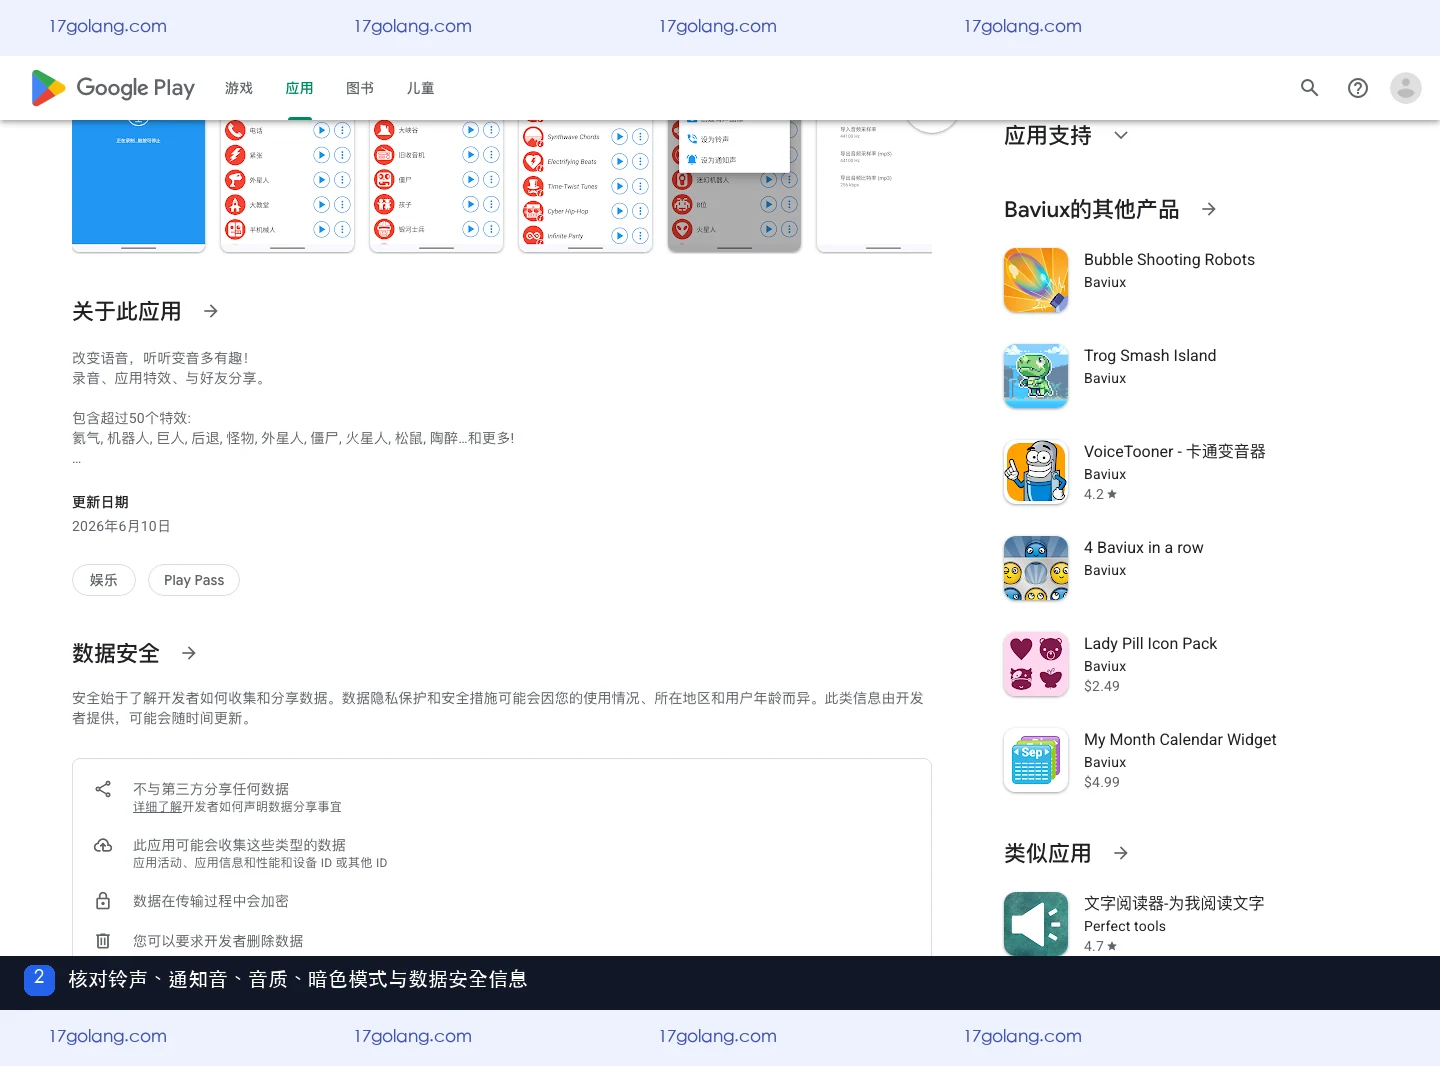1440x1066 pixels.
Task: View the screenshot listing 电话 effect
Action: tap(288, 186)
